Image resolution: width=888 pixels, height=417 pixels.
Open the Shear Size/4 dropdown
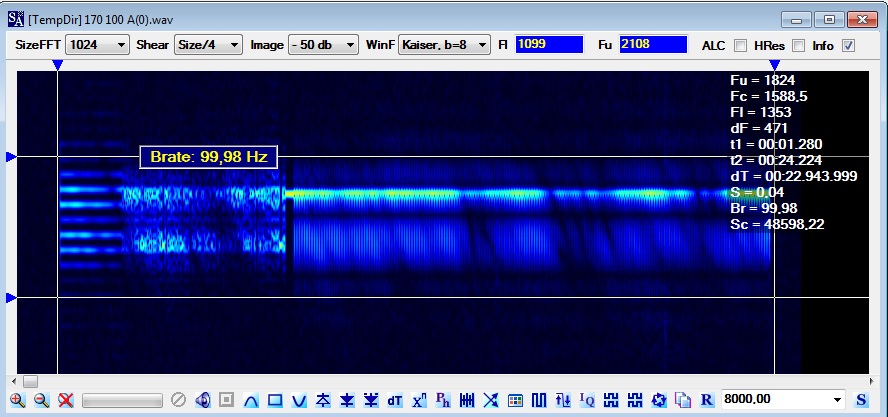tap(208, 45)
